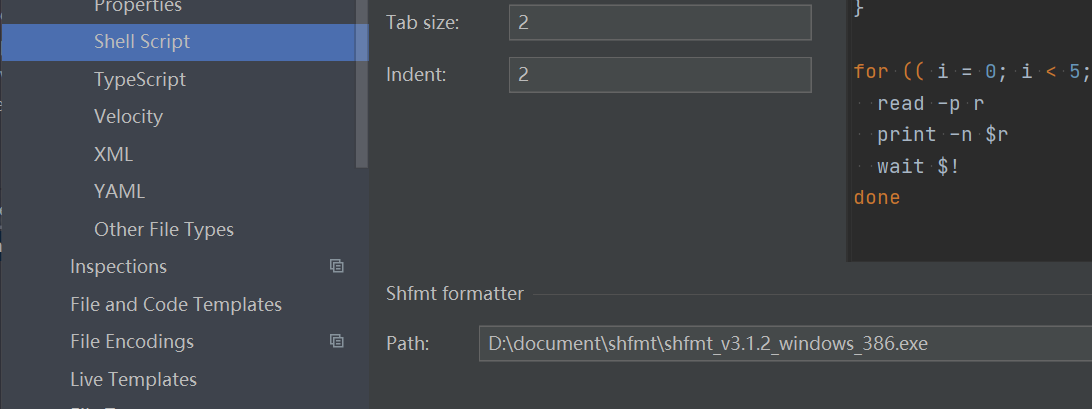
Task: Click the project-level icon beside File Encodings
Action: 337,341
